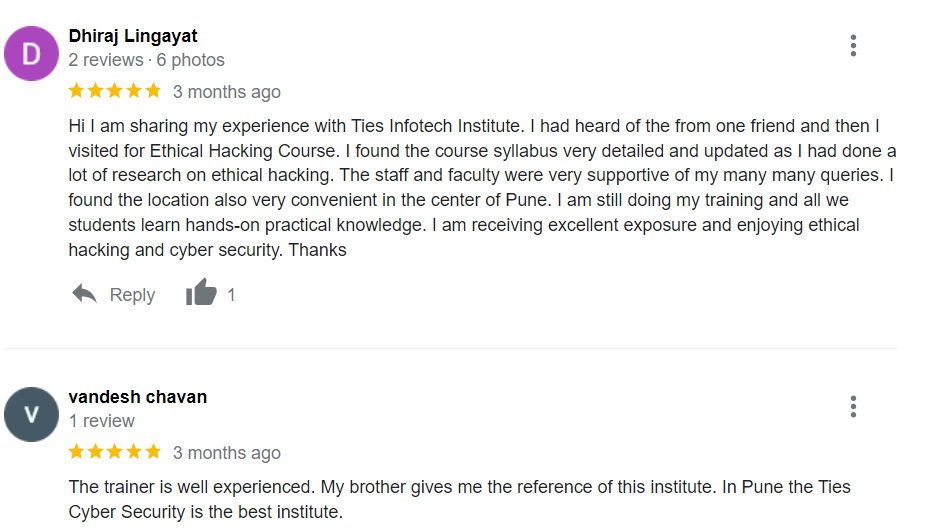Open vandesh chavan's profile name link
The width and height of the screenshot is (925, 528).
138,397
